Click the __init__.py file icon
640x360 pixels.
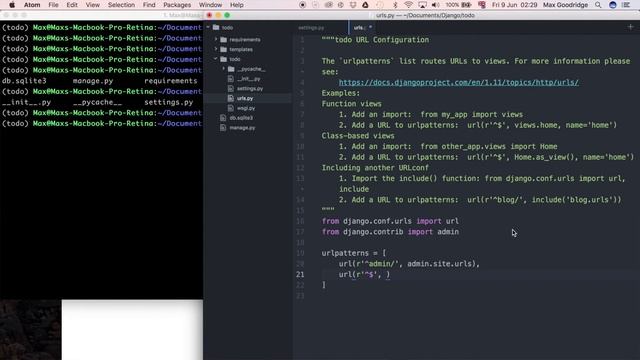231,79
